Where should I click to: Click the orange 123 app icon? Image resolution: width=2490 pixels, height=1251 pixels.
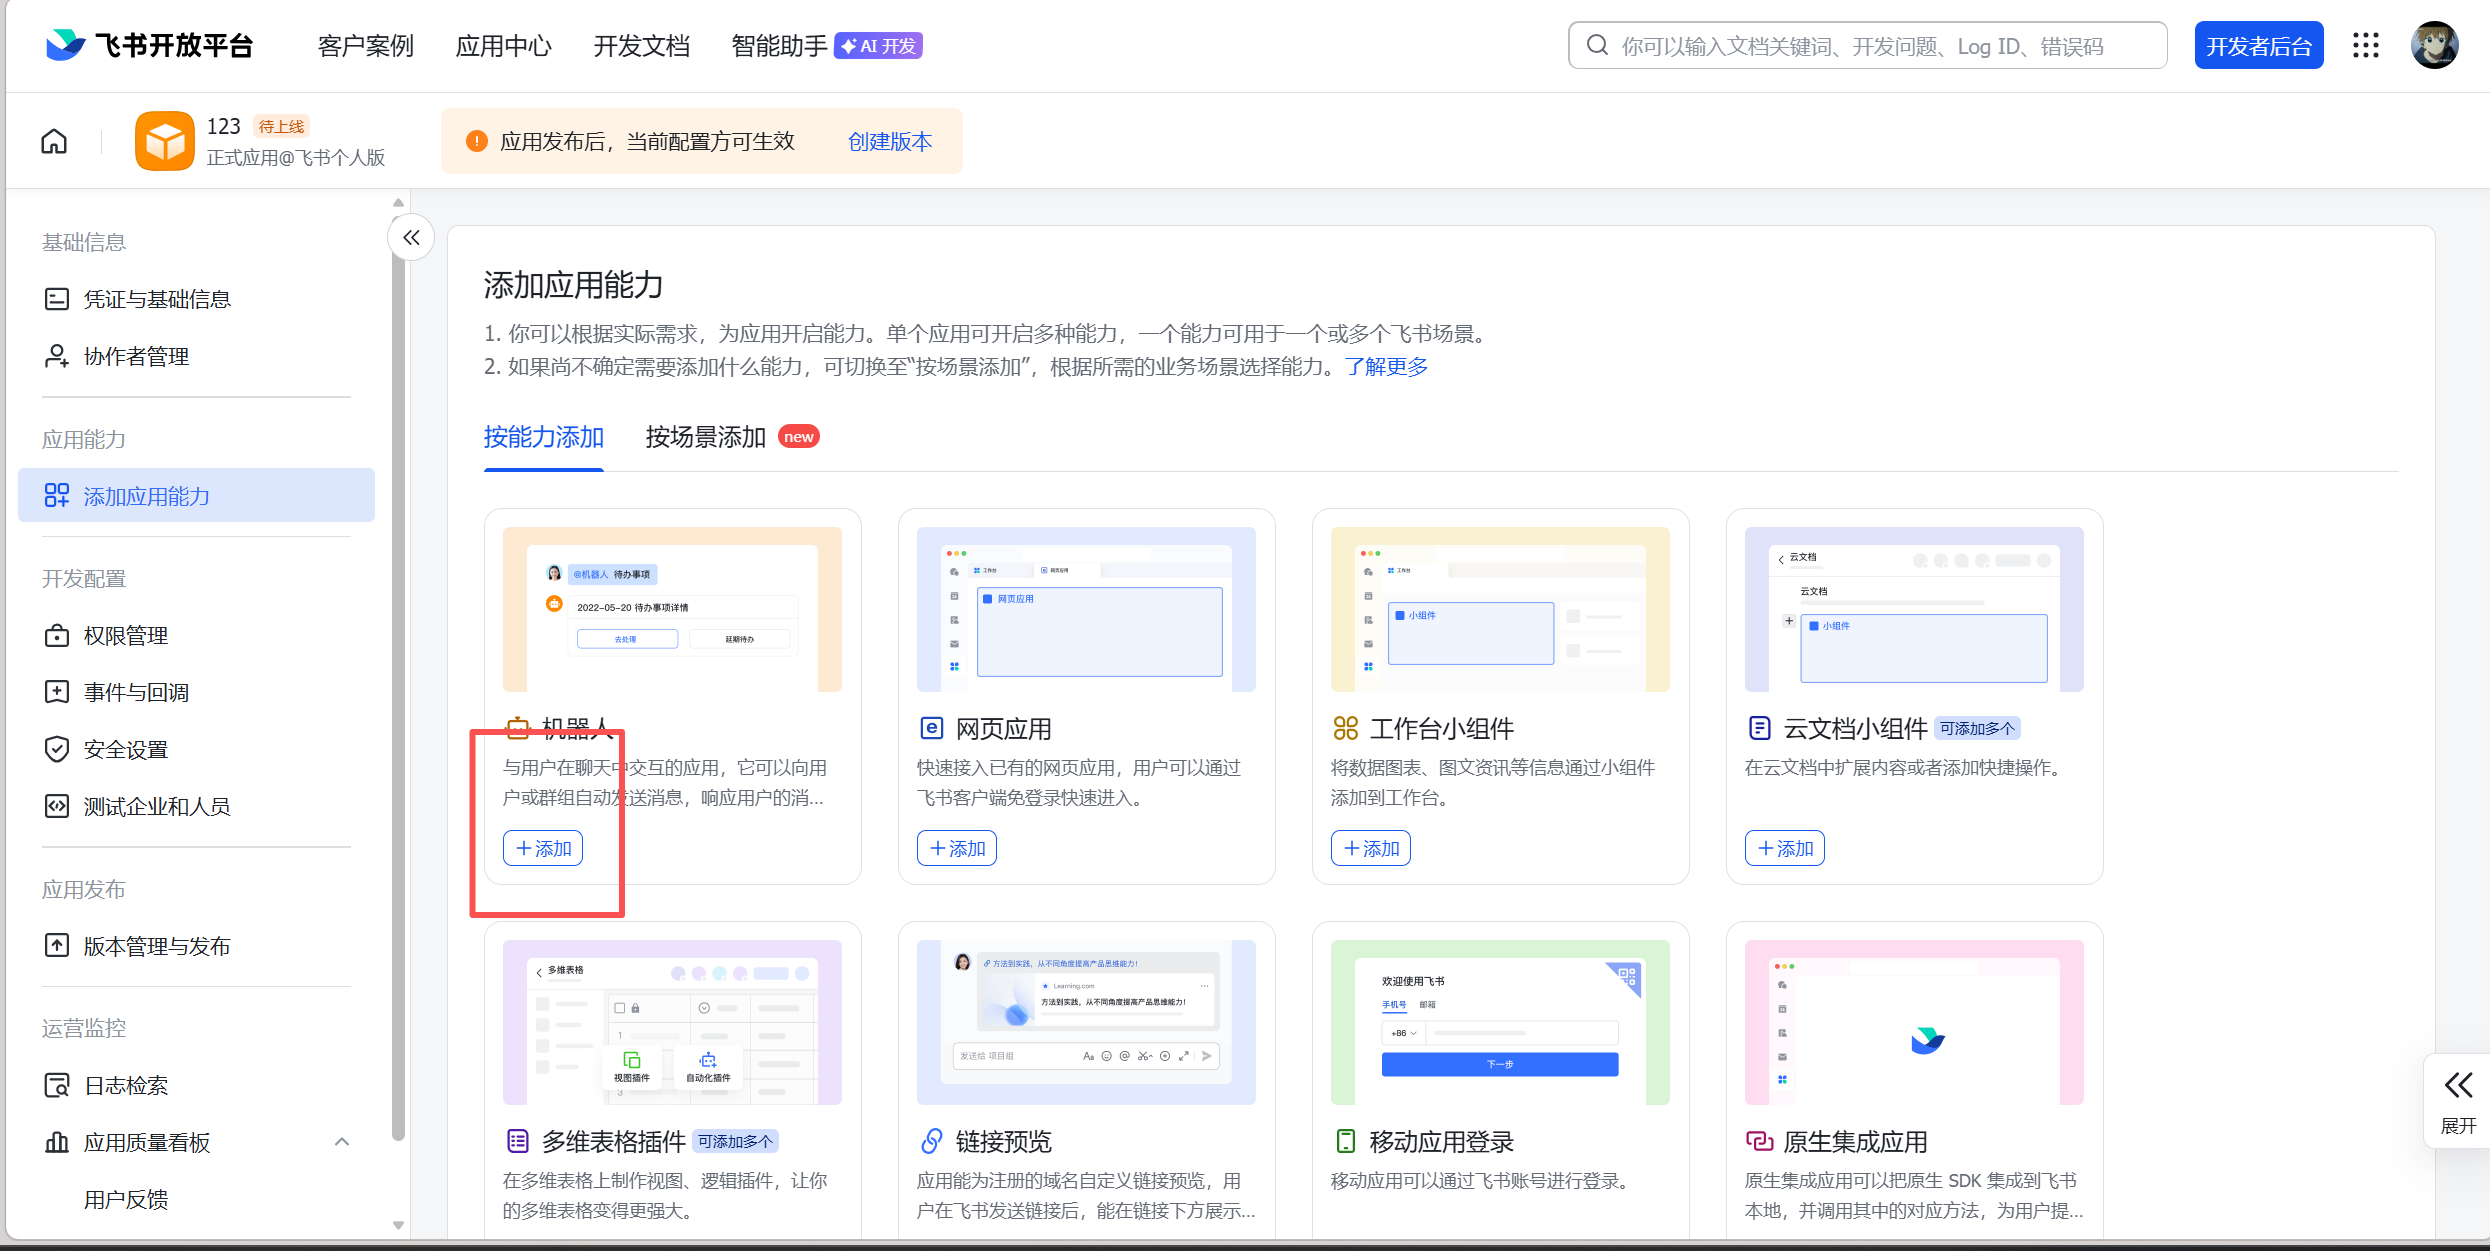point(164,141)
